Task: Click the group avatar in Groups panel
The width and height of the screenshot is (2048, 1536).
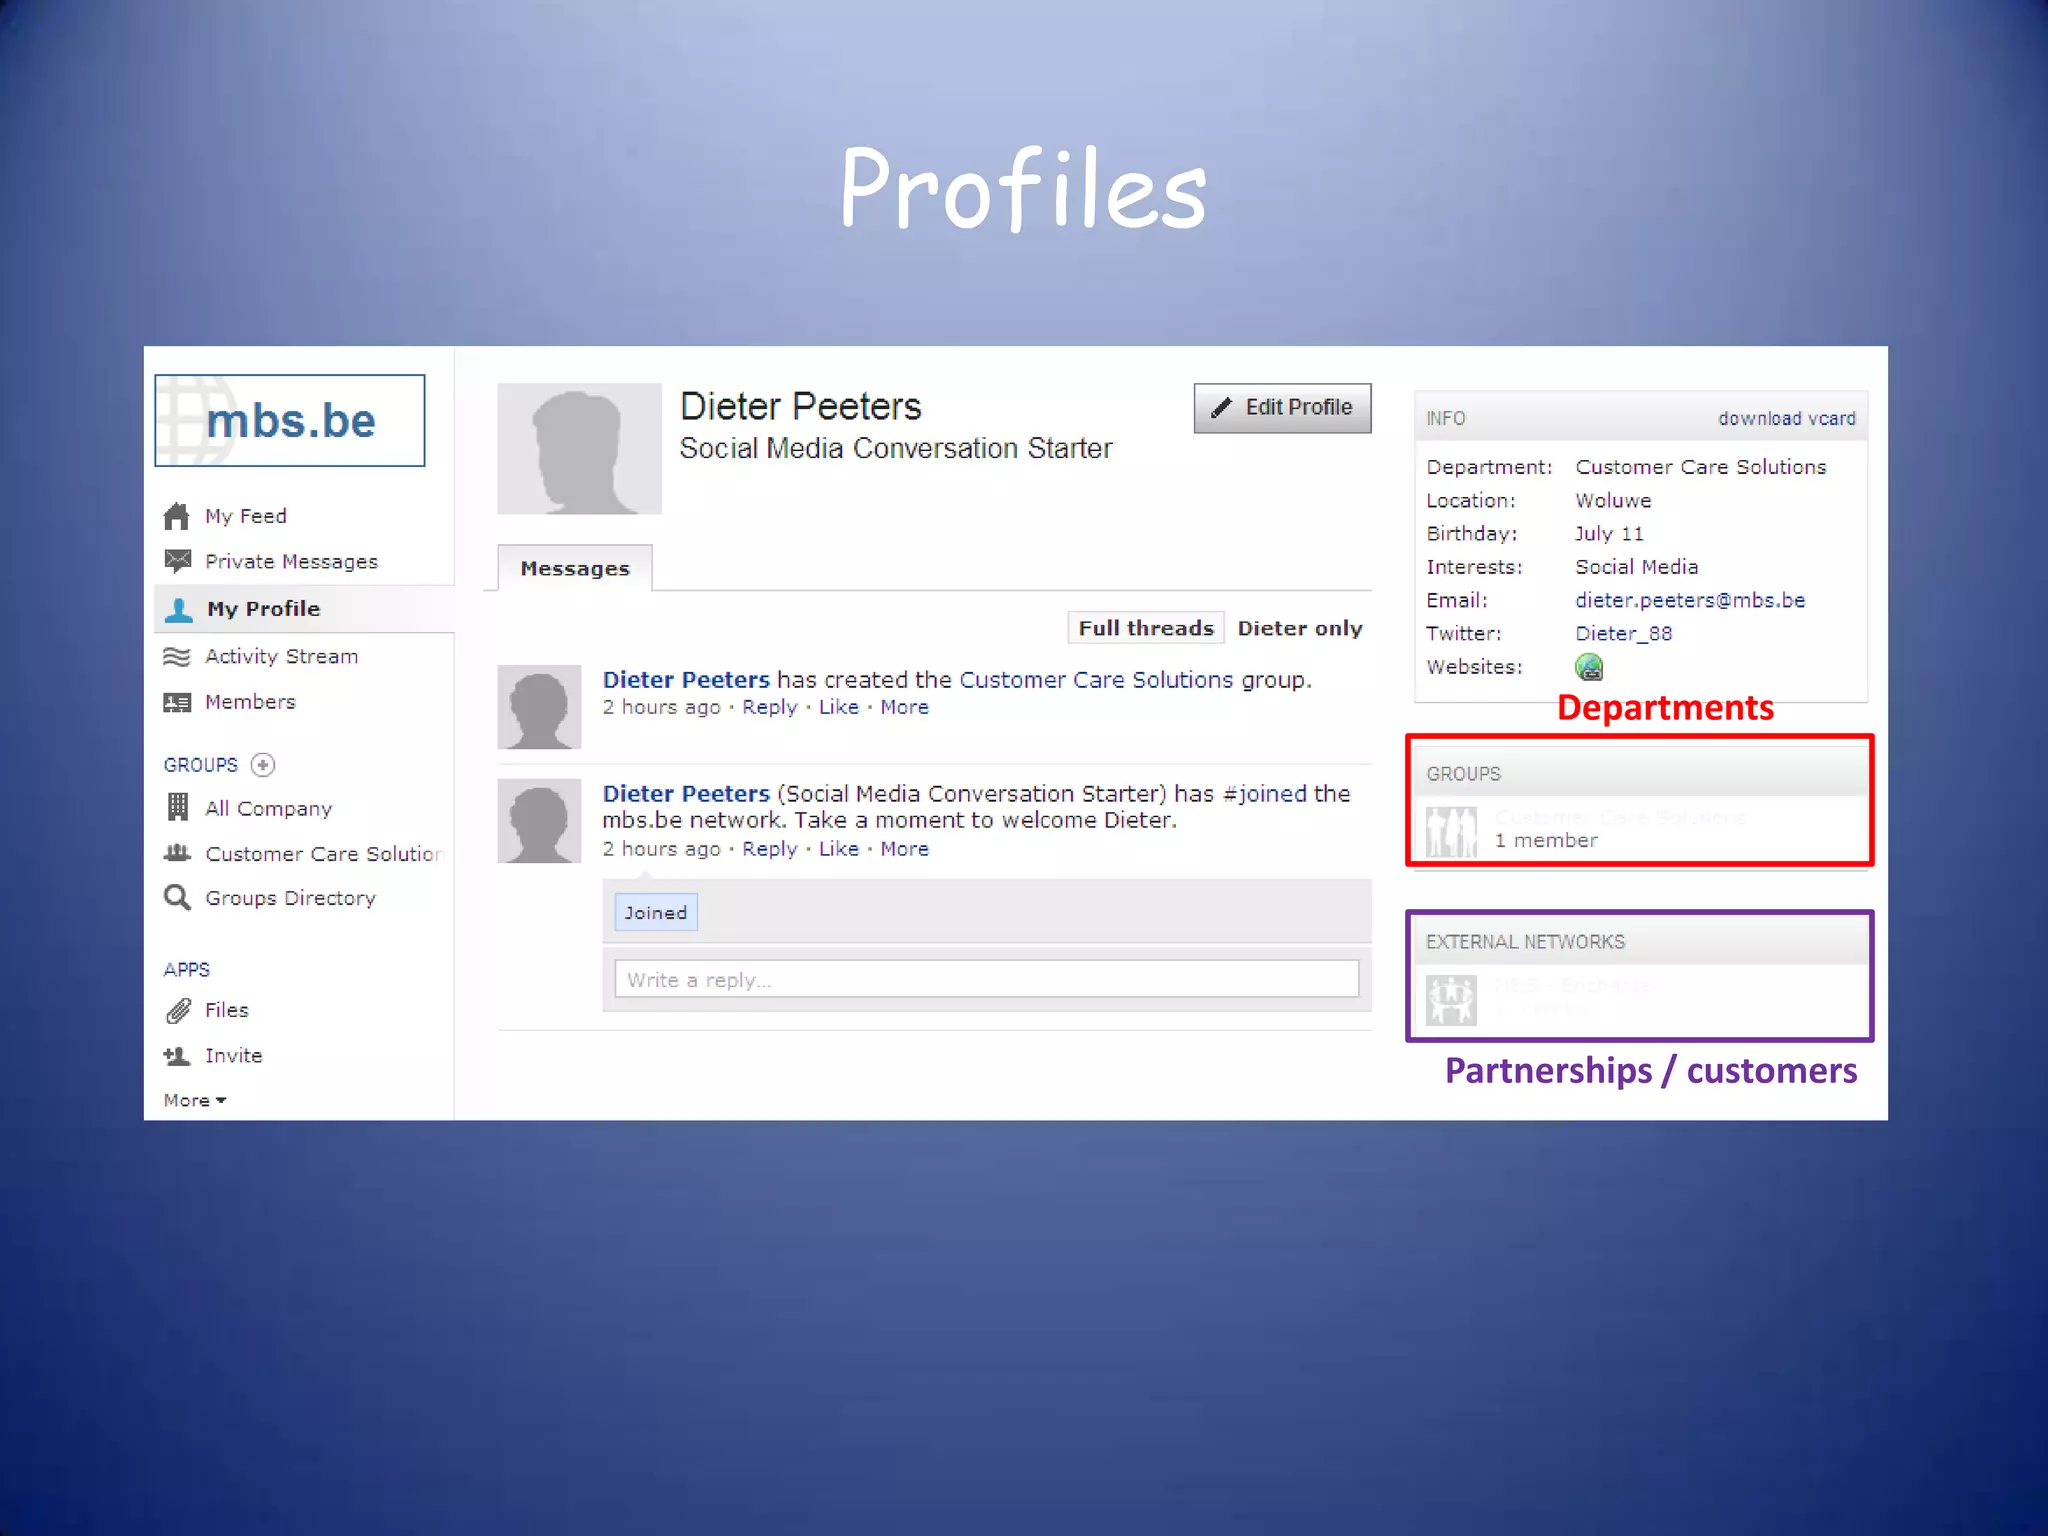Action: click(1451, 832)
